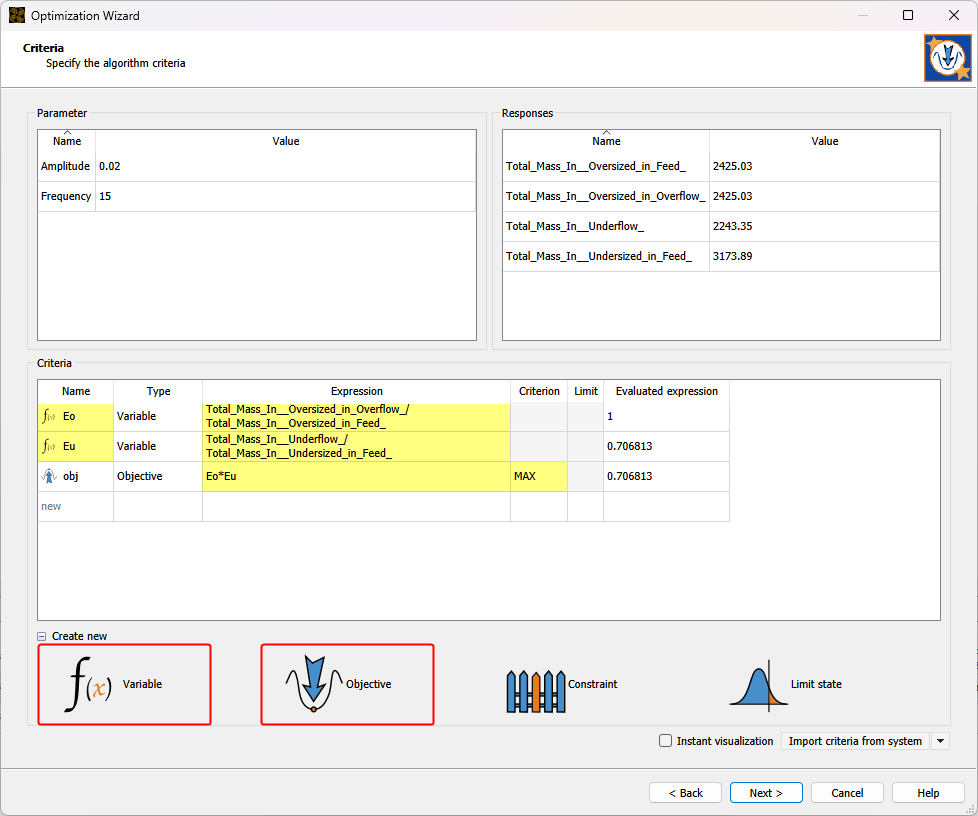
Task: Open the Import criteria dropdown arrow
Action: tap(940, 741)
